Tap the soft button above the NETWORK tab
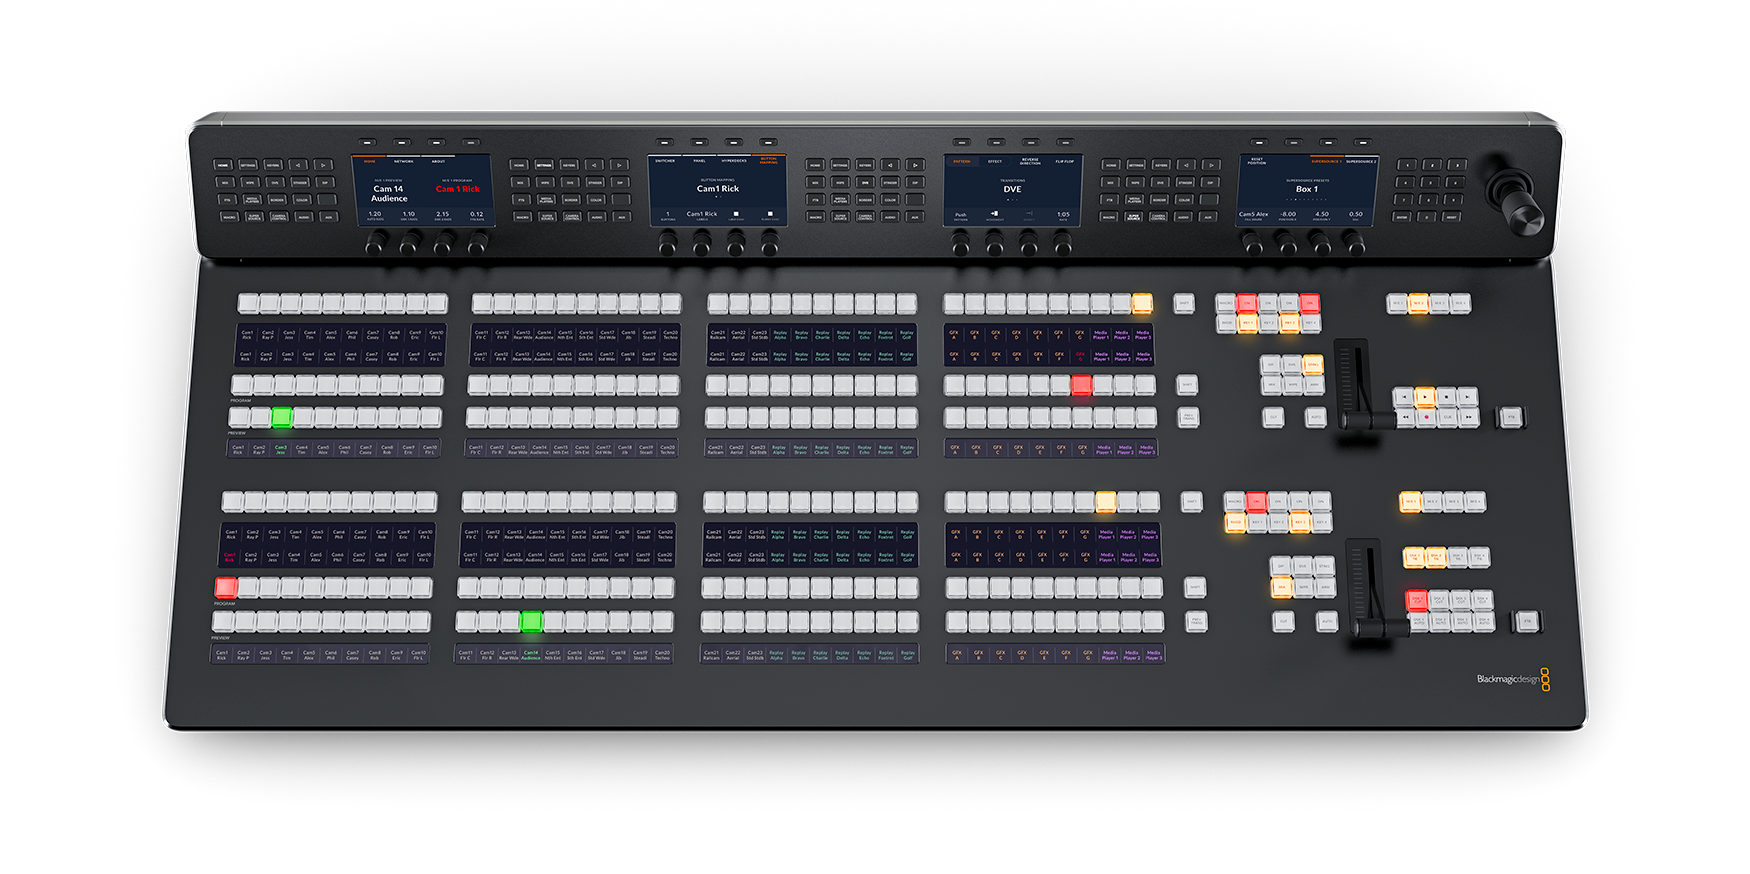 (402, 142)
